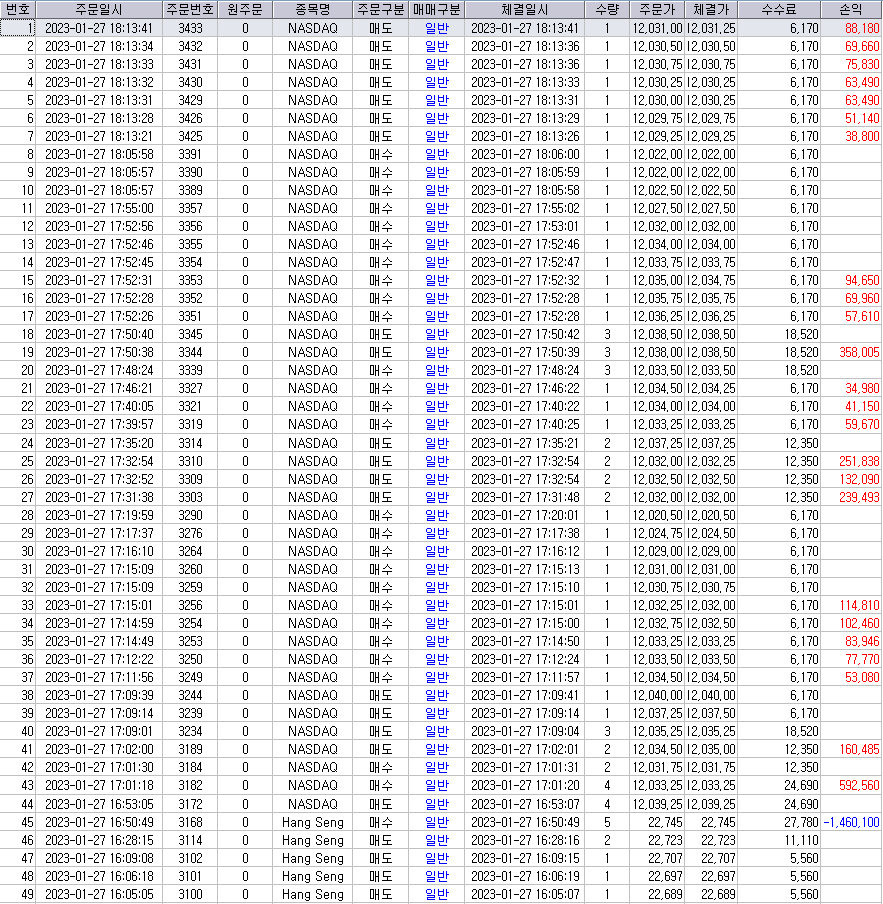Click profit value 53,080
This screenshot has height=904, width=883.
tap(862, 677)
